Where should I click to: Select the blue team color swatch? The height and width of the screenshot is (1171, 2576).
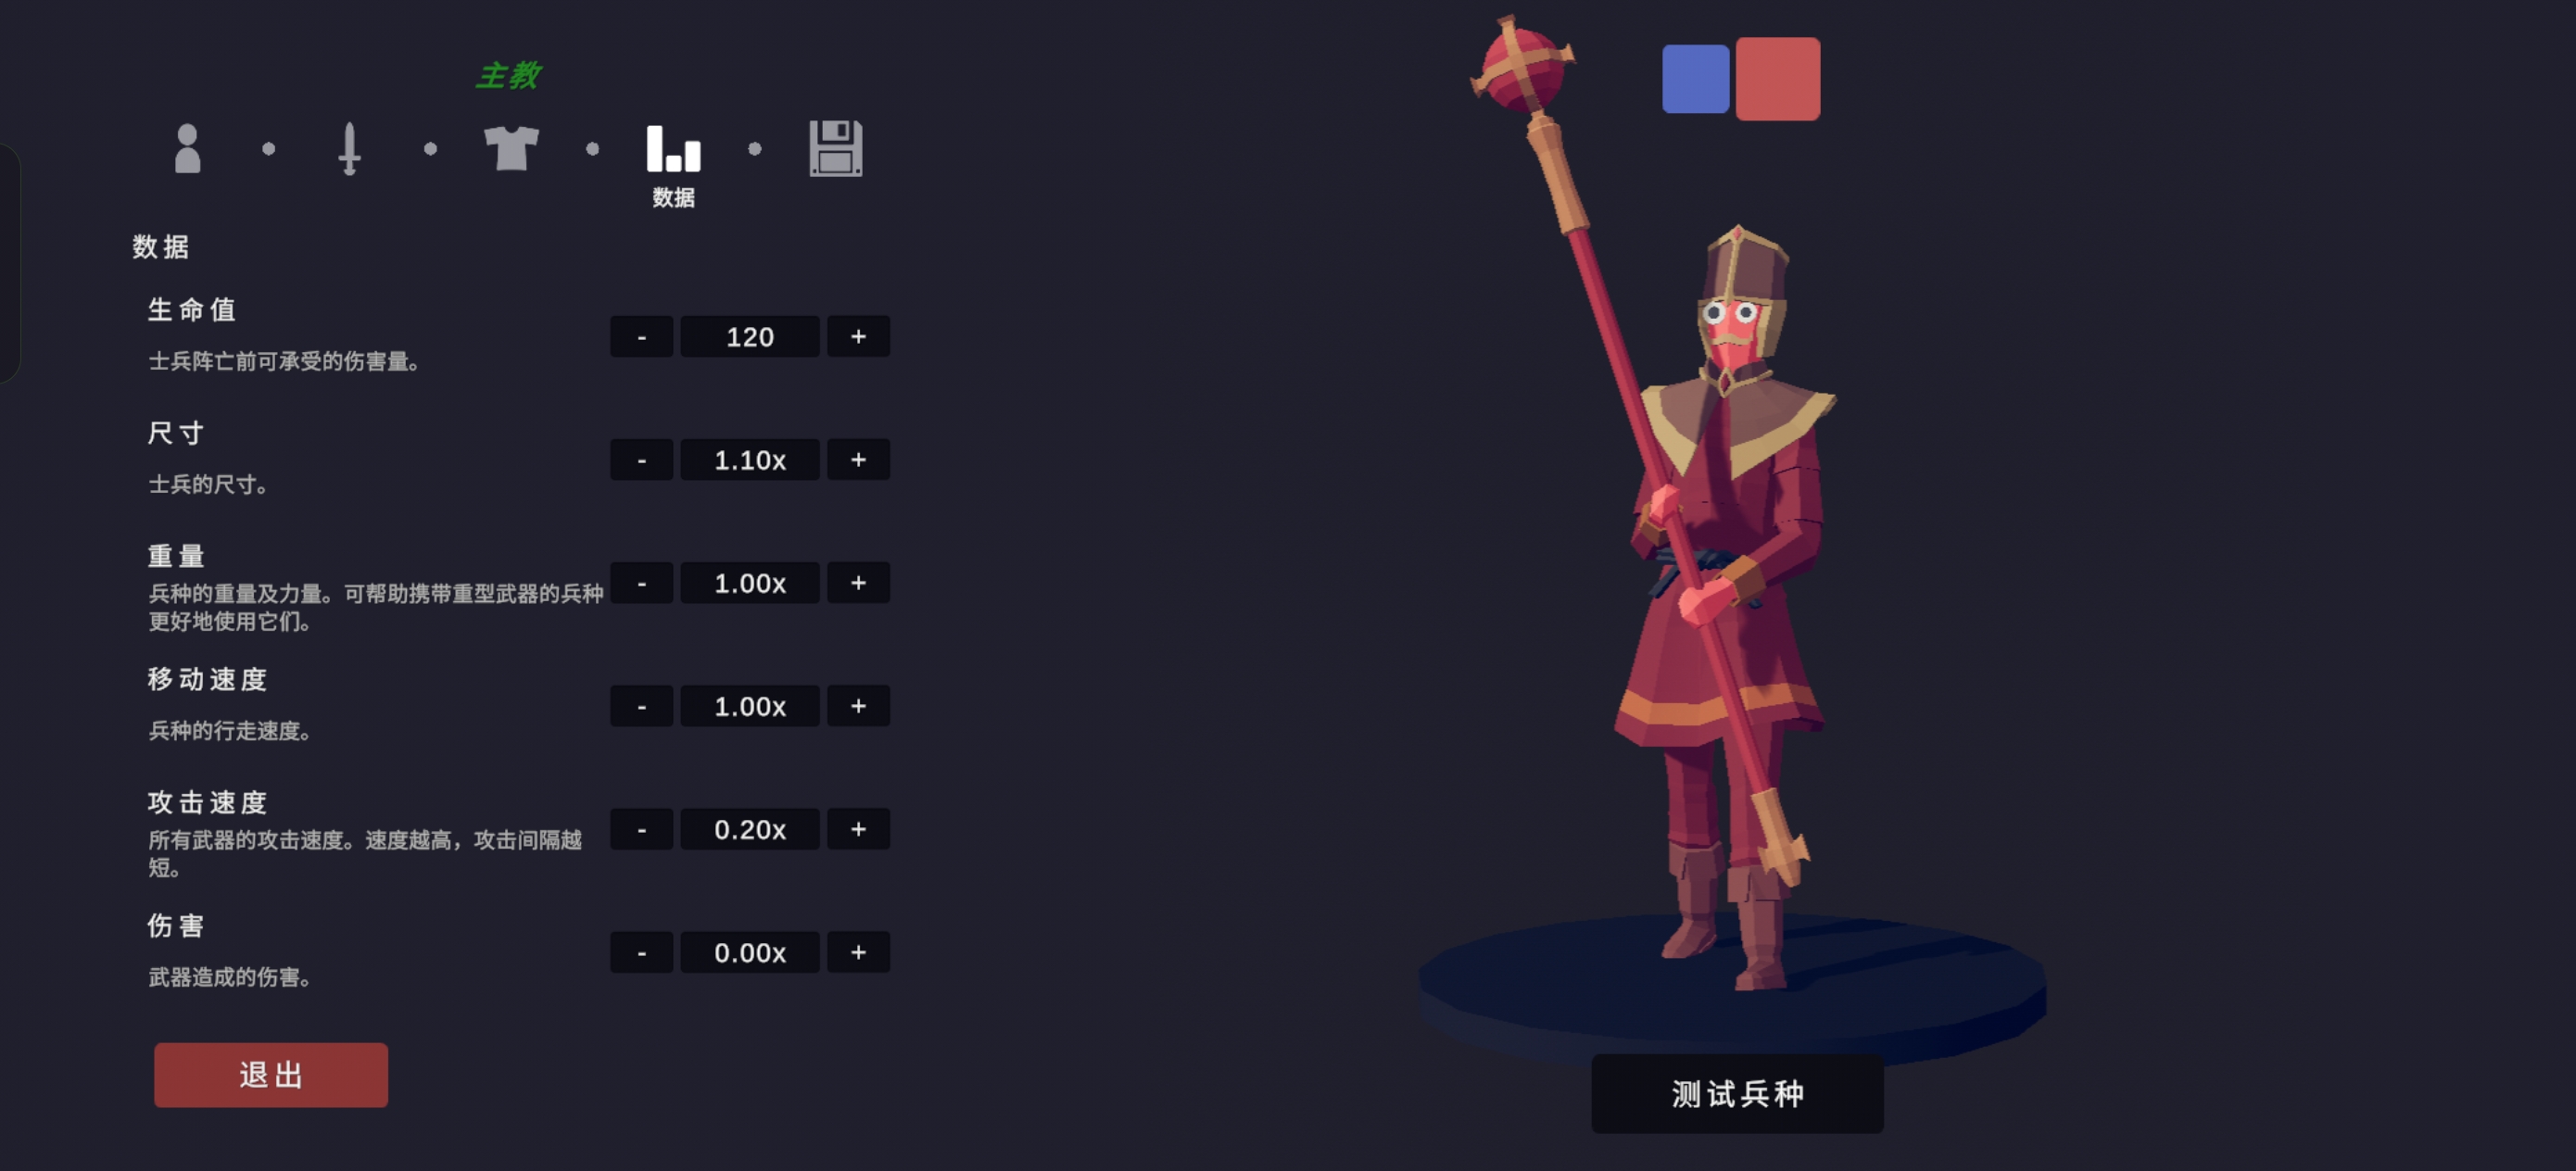[1695, 79]
